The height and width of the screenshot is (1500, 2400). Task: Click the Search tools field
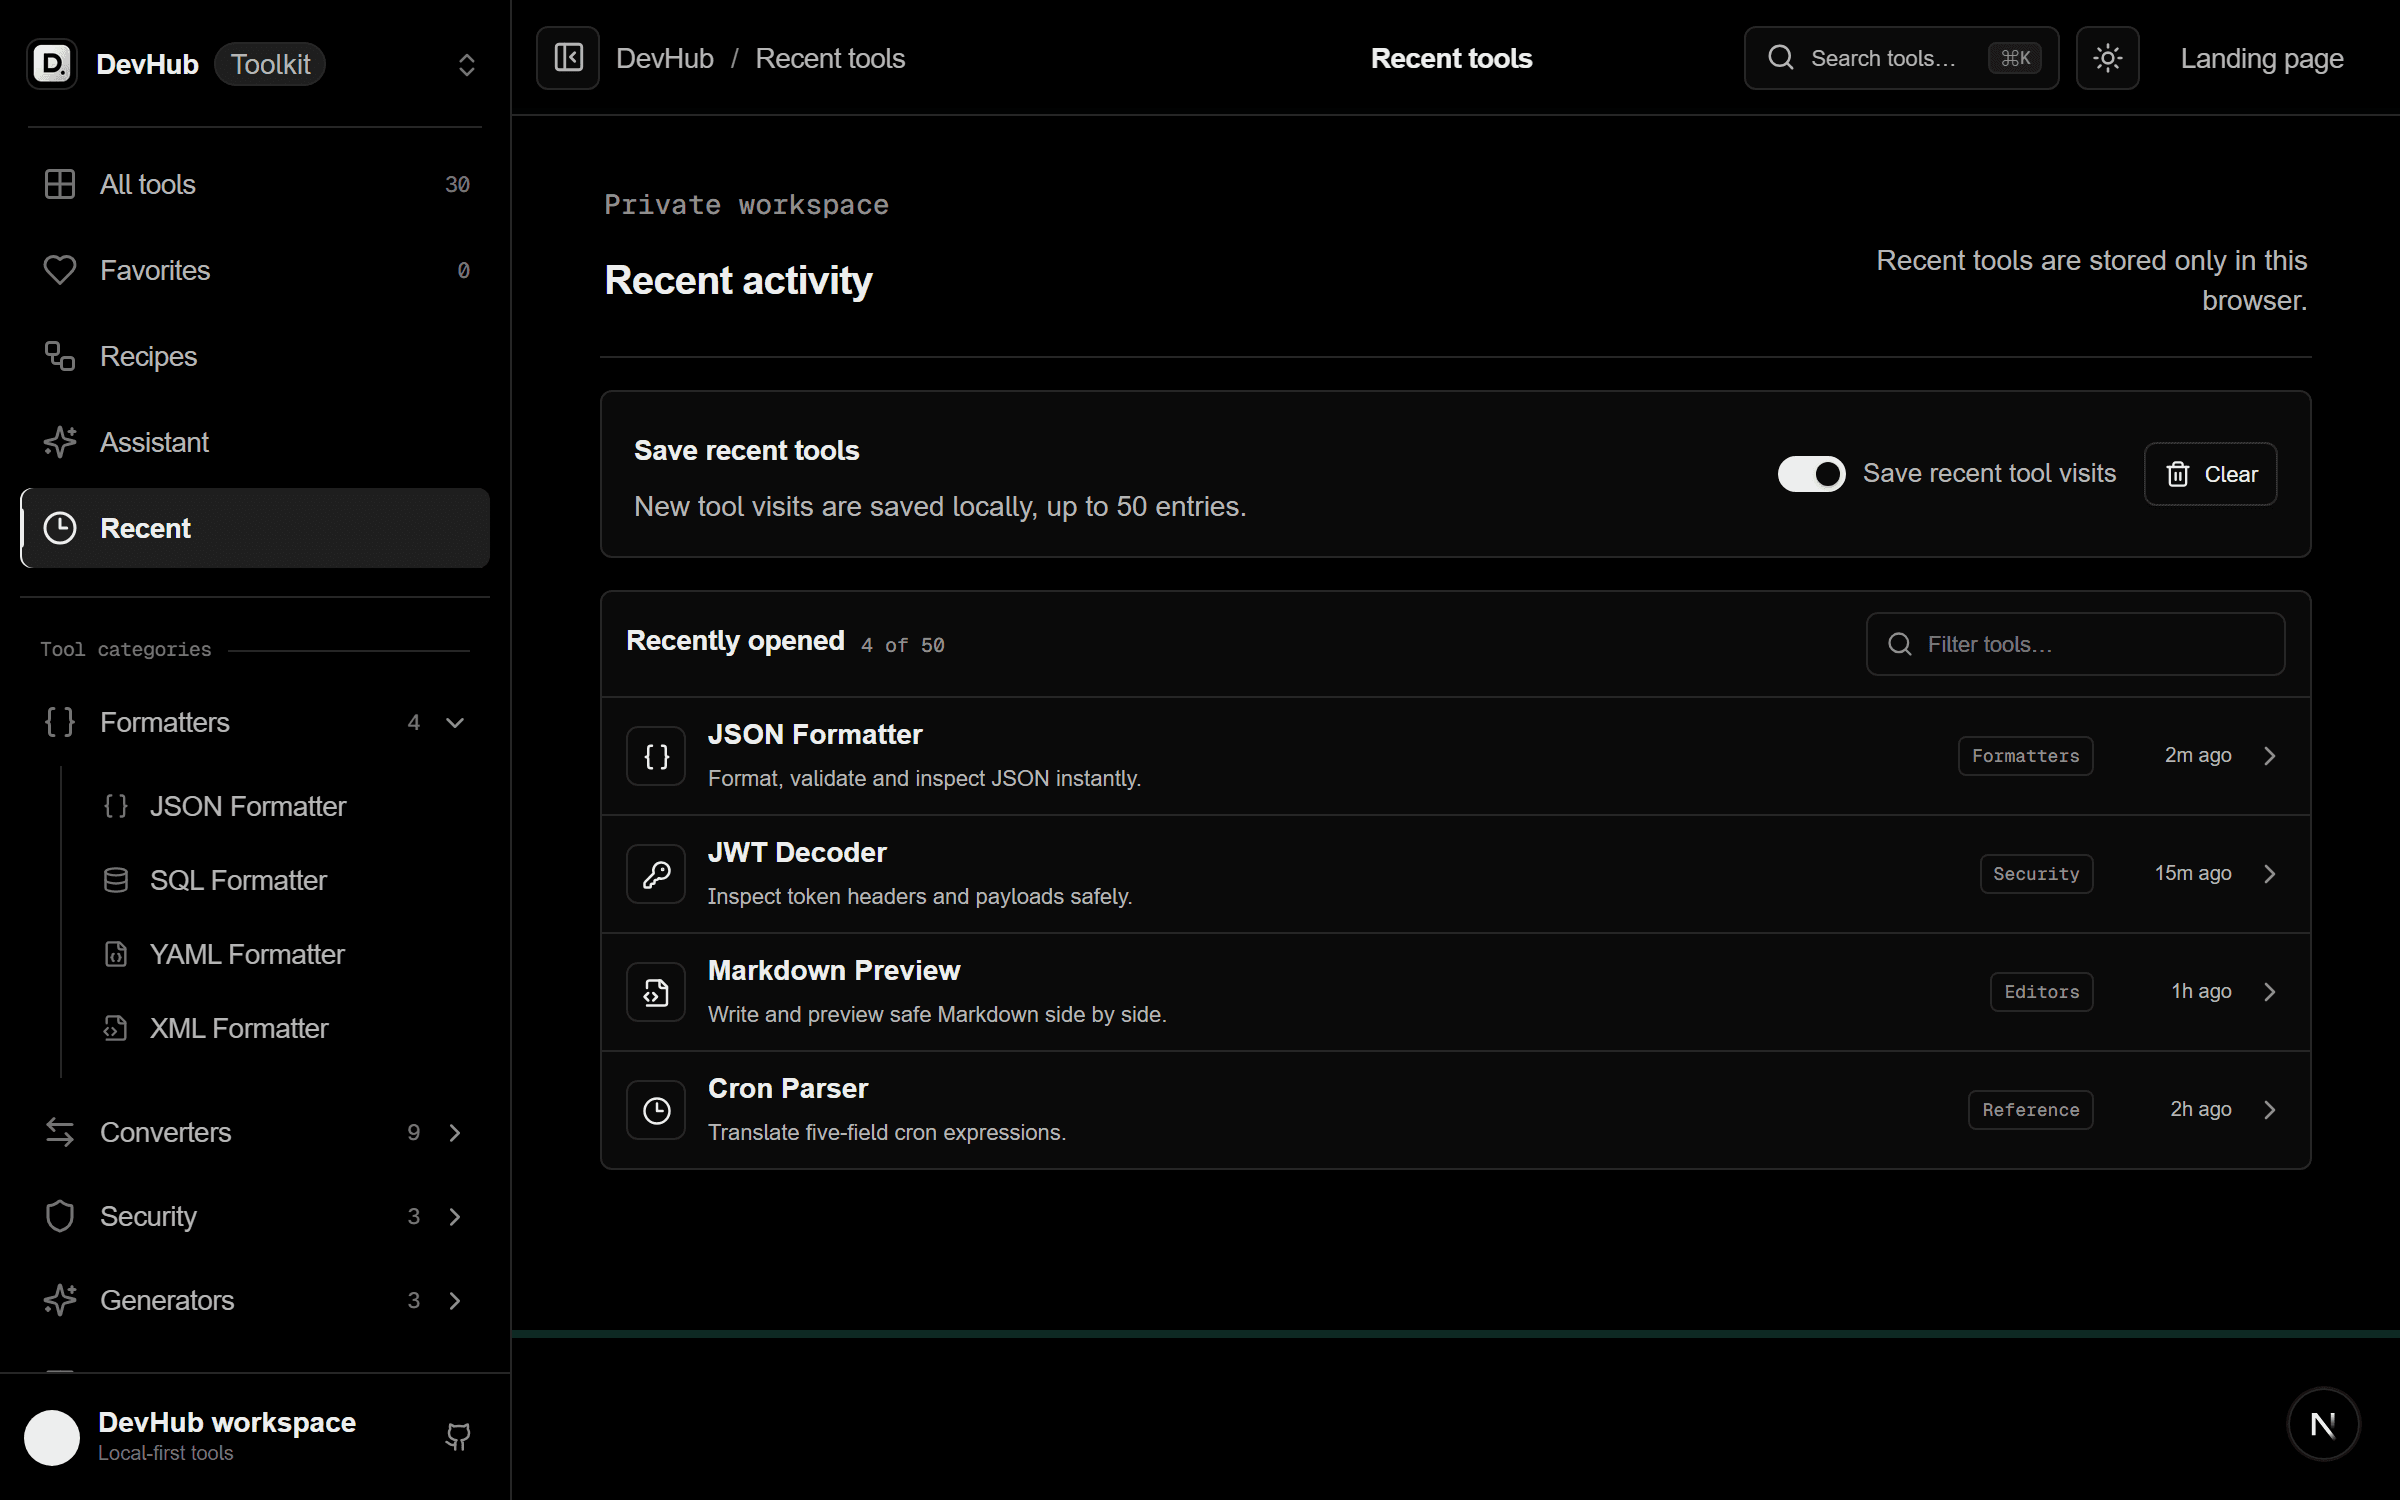pyautogui.click(x=1901, y=58)
